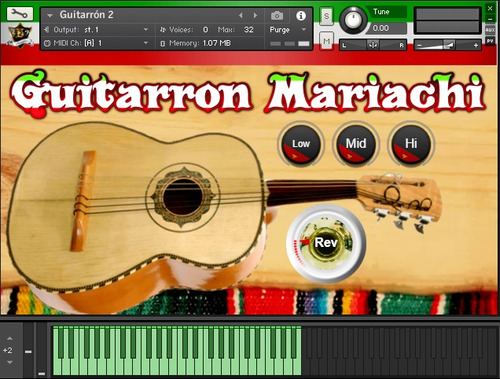Shift the keyboard octave up with the up arrow

[10, 339]
